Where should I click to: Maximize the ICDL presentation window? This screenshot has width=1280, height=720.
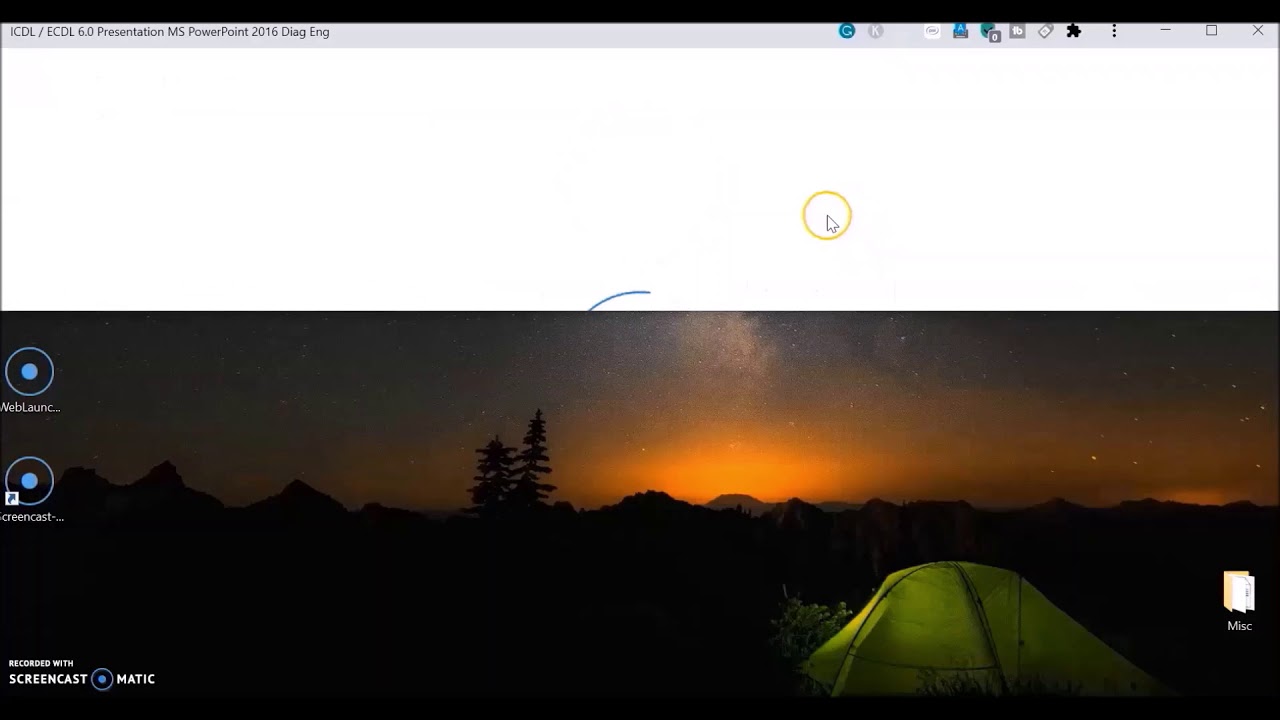click(1211, 31)
